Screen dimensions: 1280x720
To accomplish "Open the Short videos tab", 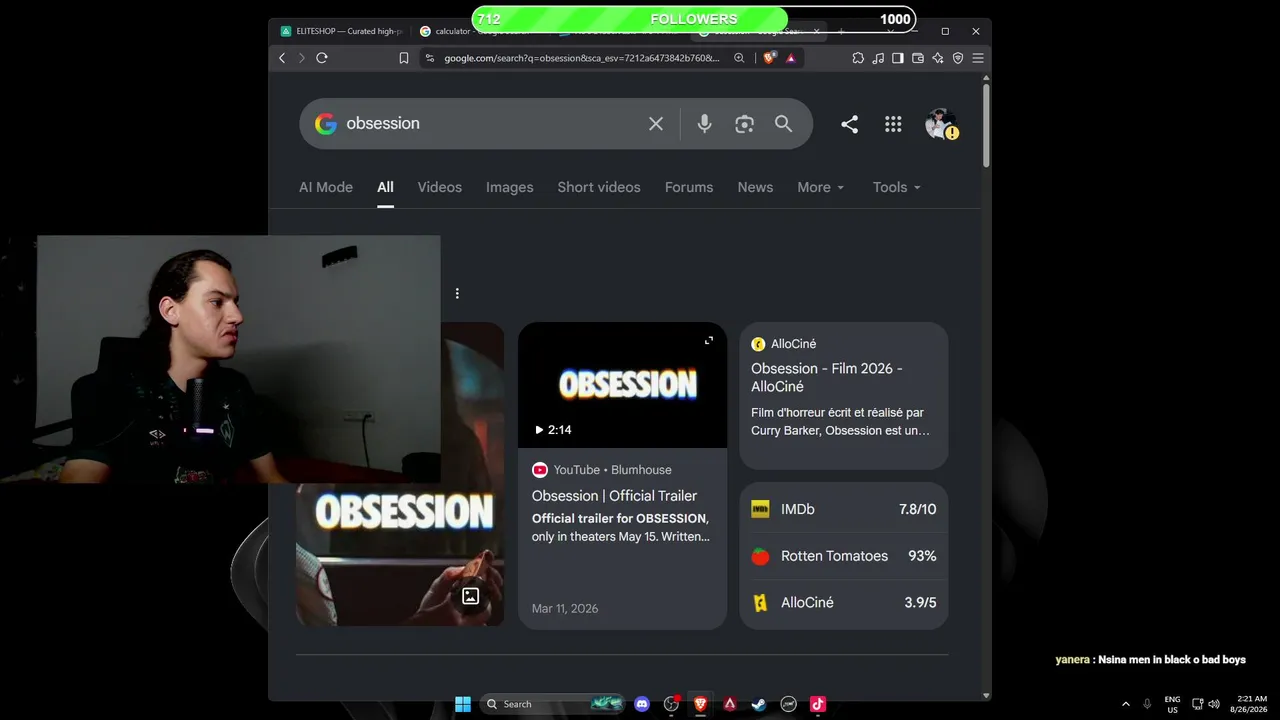I will click(599, 187).
